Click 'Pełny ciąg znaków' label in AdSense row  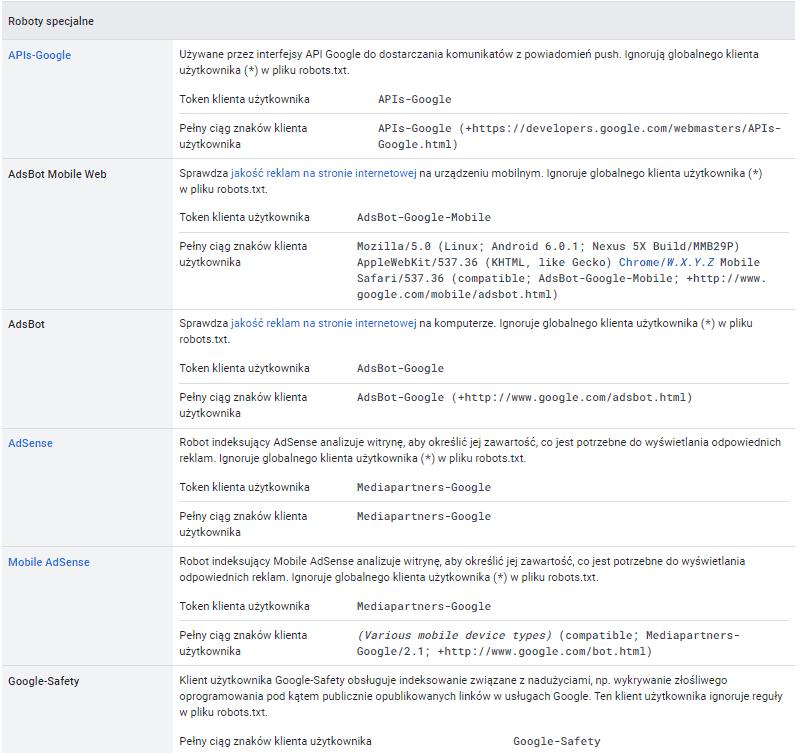pos(243,524)
